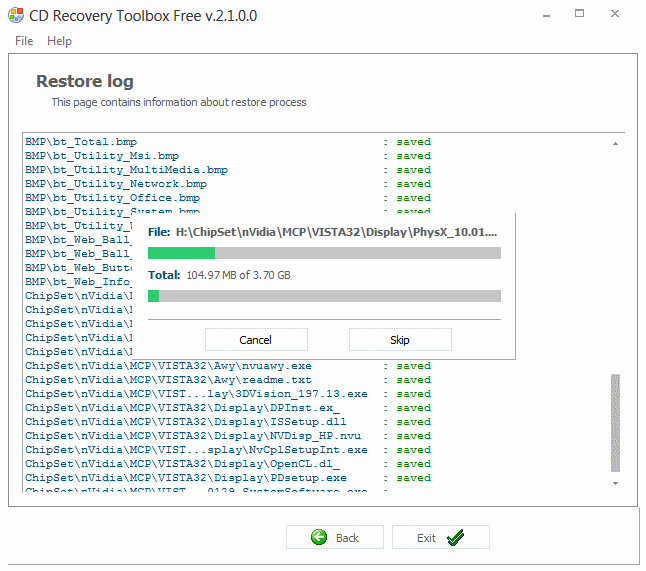Select the Display\DPInst.ex_ log entry
This screenshot has width=646, height=571.
pos(228,408)
